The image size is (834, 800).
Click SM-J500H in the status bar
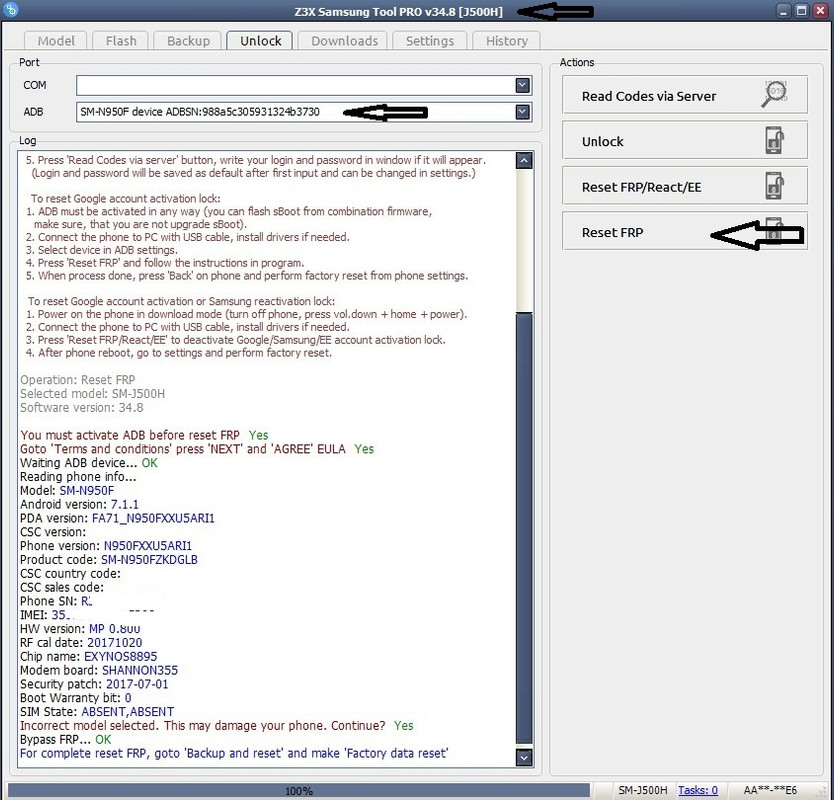pos(643,790)
